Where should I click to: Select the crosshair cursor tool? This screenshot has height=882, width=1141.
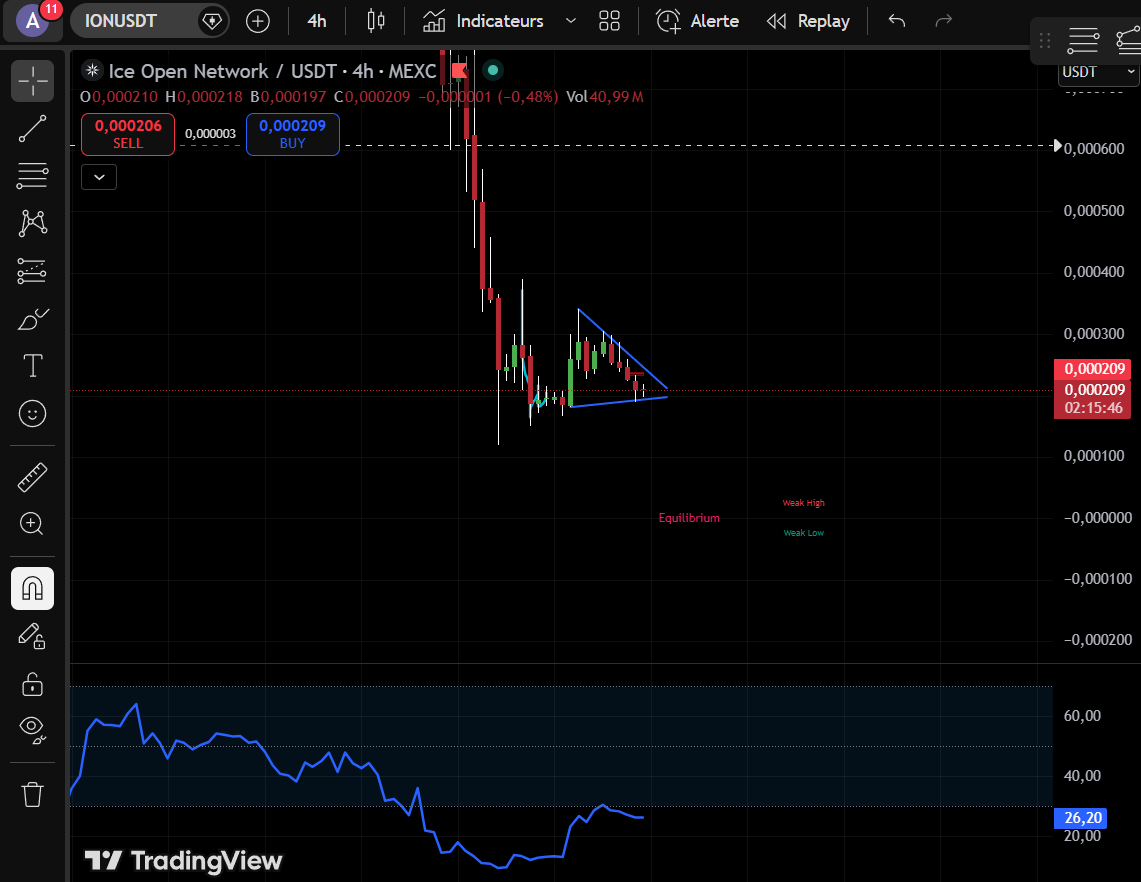[32, 81]
